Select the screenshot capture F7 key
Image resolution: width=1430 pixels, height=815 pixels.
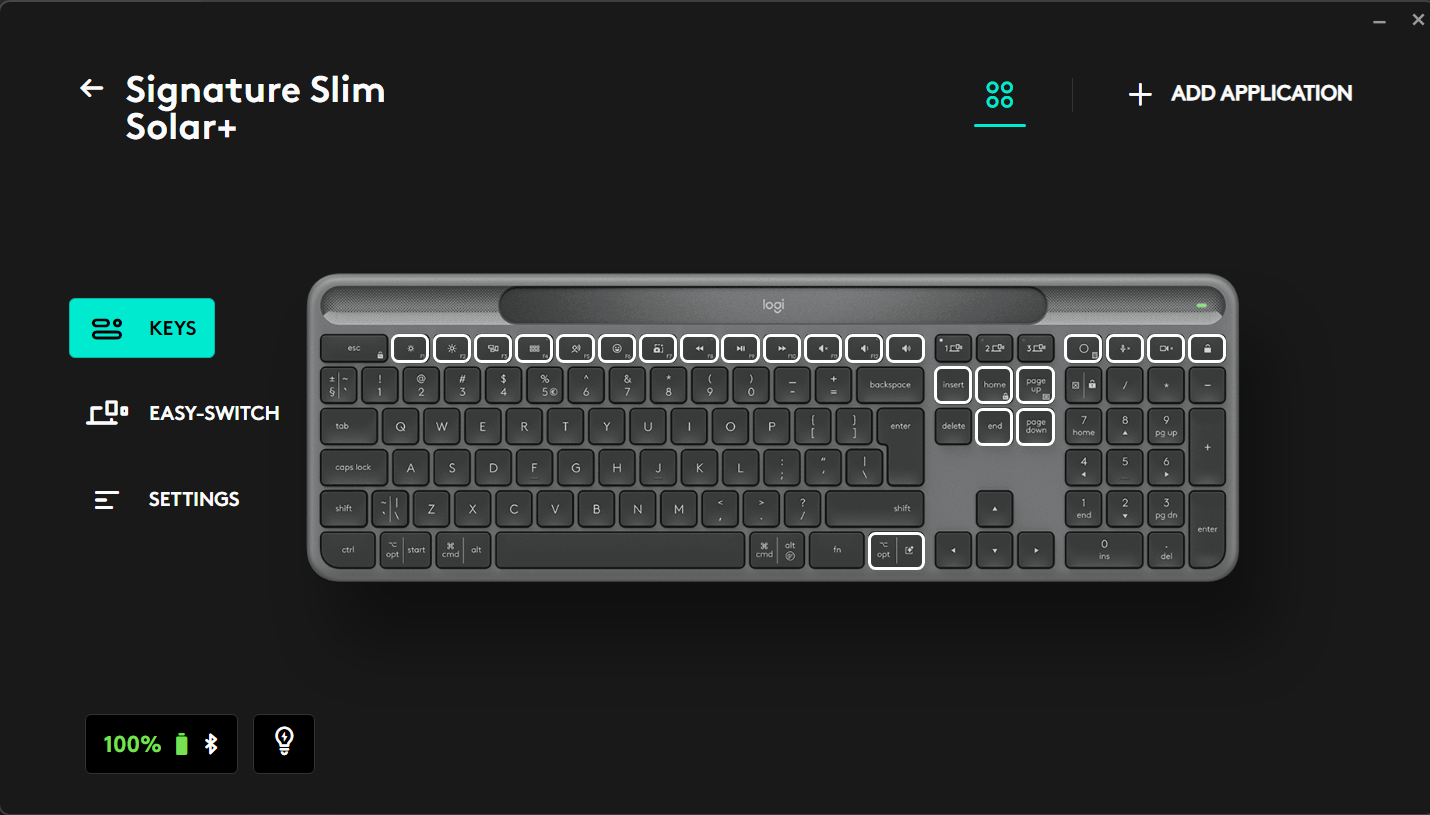coord(658,348)
